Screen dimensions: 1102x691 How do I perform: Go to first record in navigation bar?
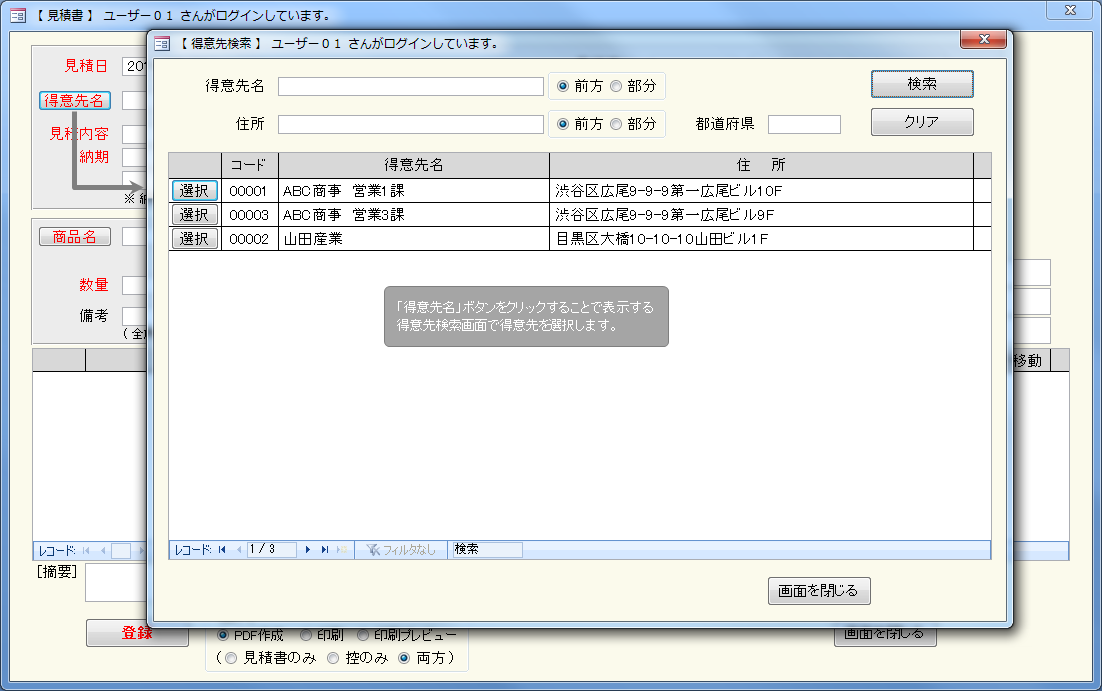click(x=222, y=550)
